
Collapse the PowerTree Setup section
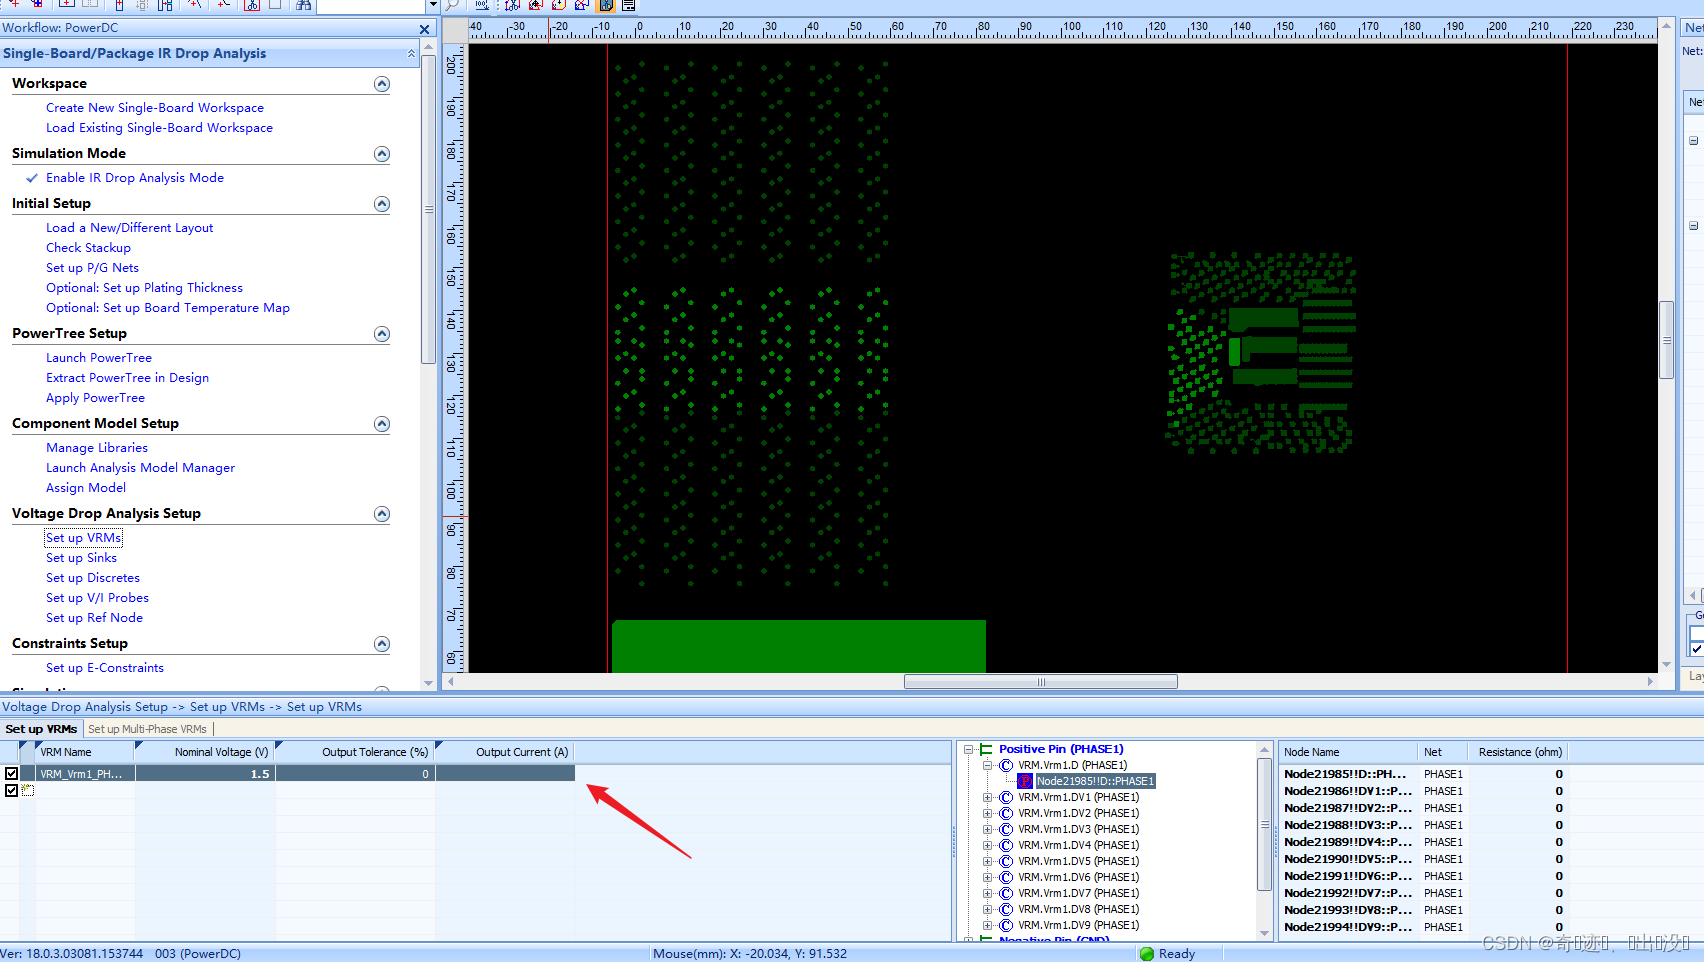(x=382, y=334)
